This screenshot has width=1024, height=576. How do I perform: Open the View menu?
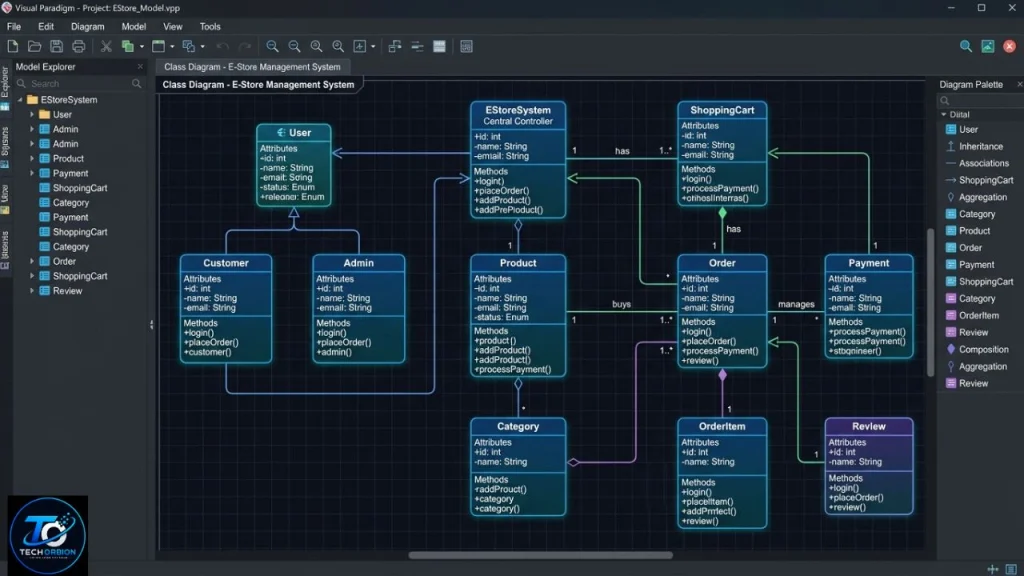click(x=172, y=27)
